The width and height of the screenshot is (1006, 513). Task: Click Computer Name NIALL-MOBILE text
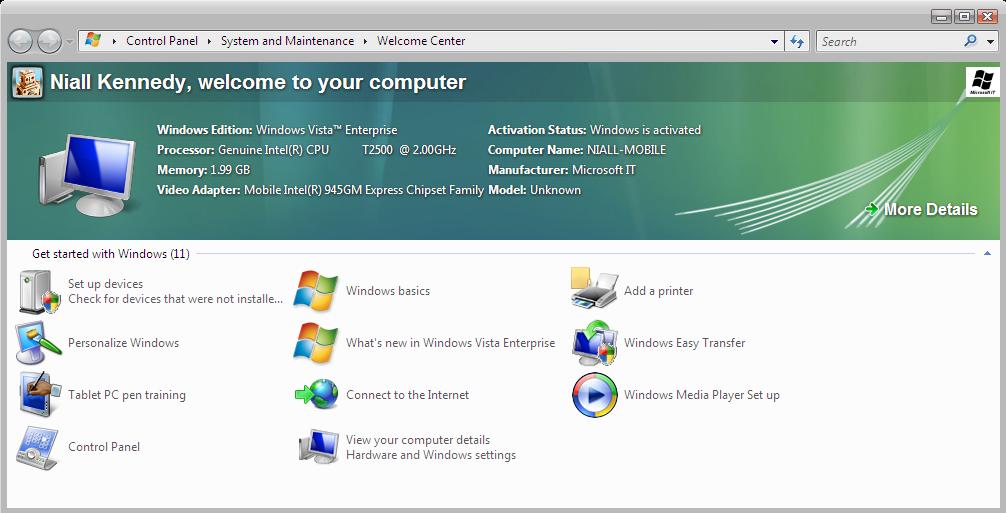point(577,150)
